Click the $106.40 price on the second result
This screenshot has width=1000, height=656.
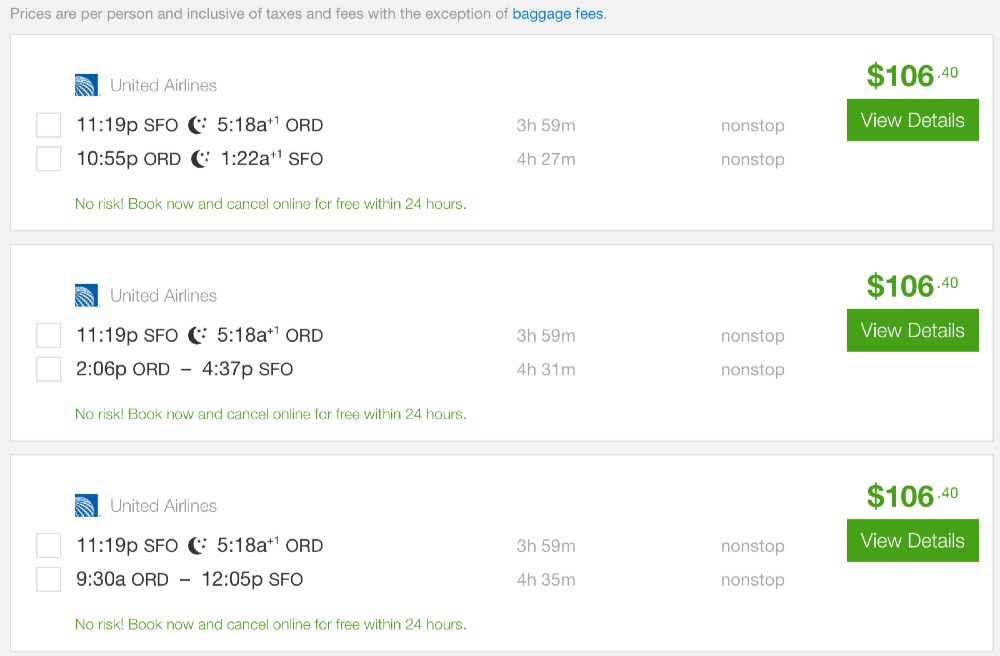pos(911,286)
